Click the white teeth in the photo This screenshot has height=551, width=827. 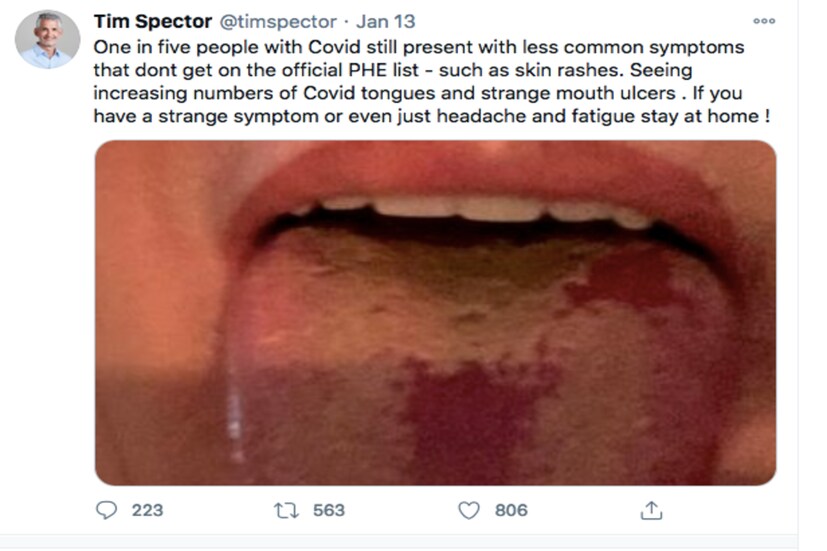coord(470,209)
